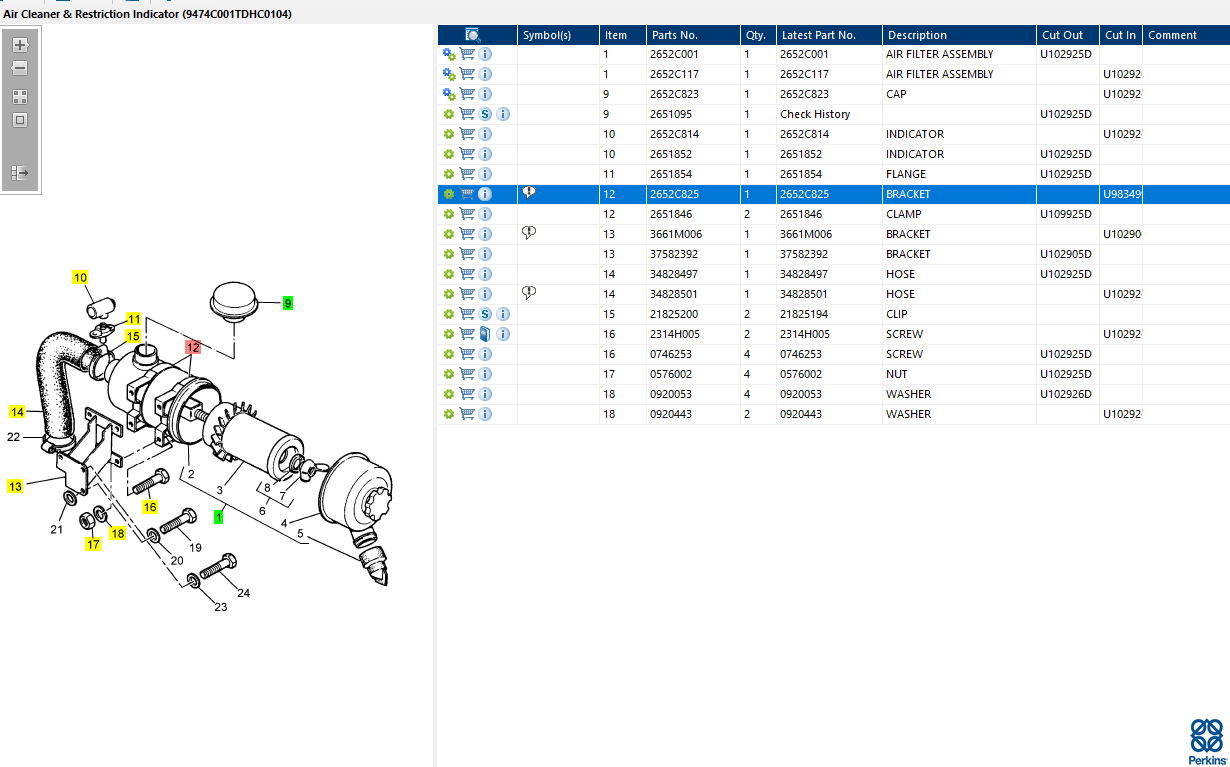Viewport: 1230px width, 767px height.
Task: Open supersession S icon for part 2651095
Action: click(x=485, y=114)
